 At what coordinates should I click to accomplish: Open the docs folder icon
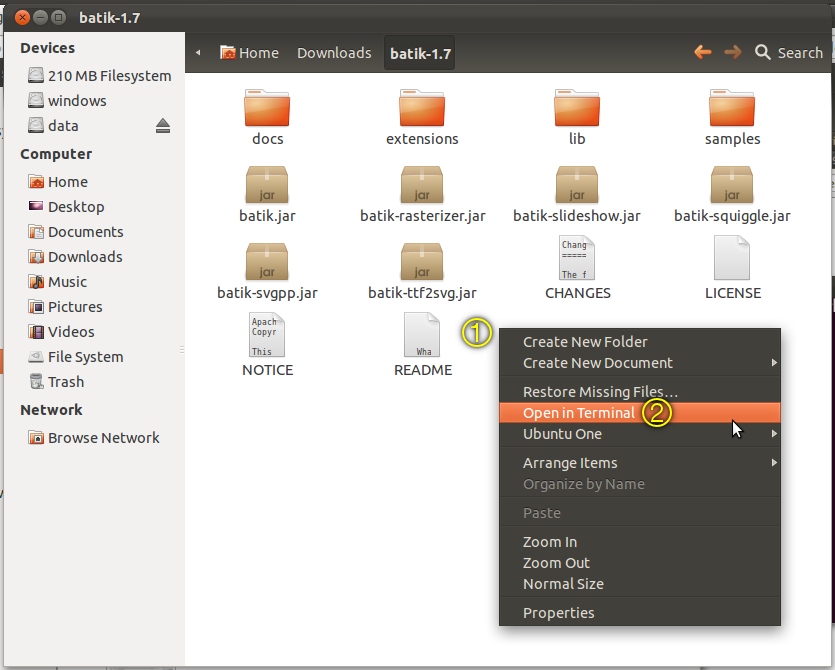click(267, 108)
